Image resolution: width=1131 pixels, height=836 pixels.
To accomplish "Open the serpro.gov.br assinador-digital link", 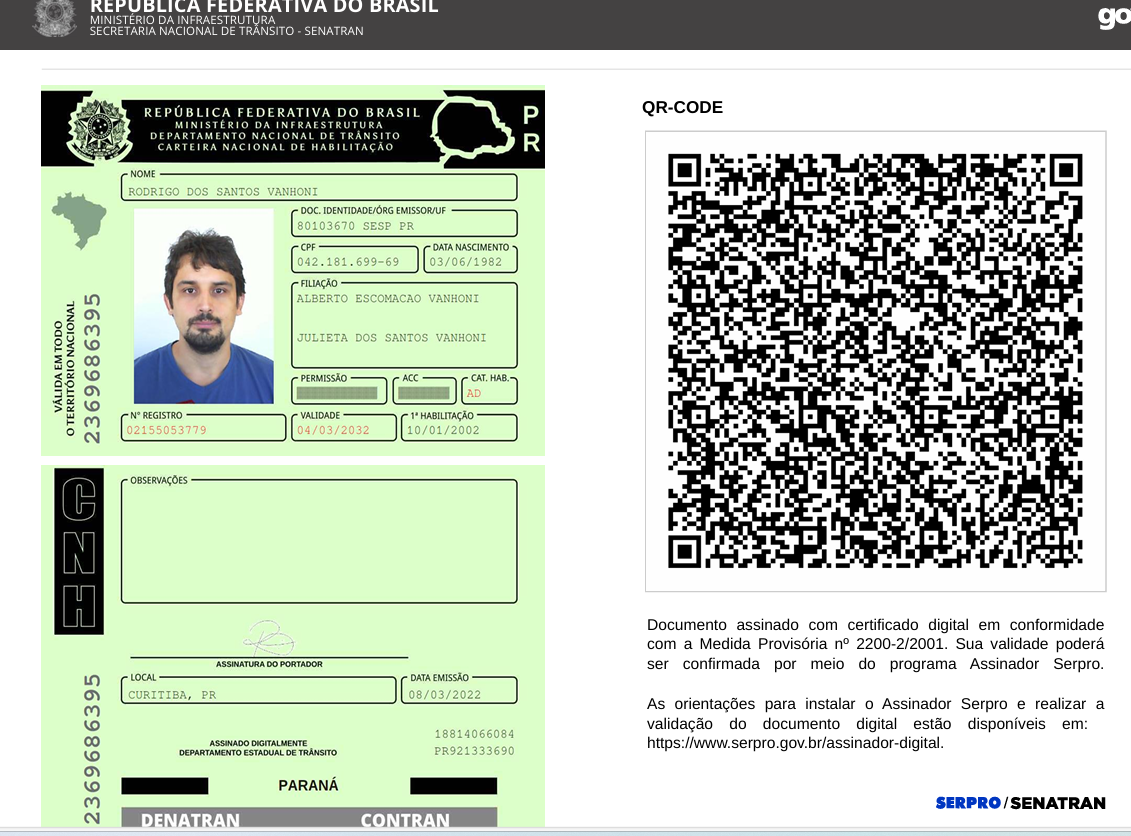I will (x=795, y=743).
